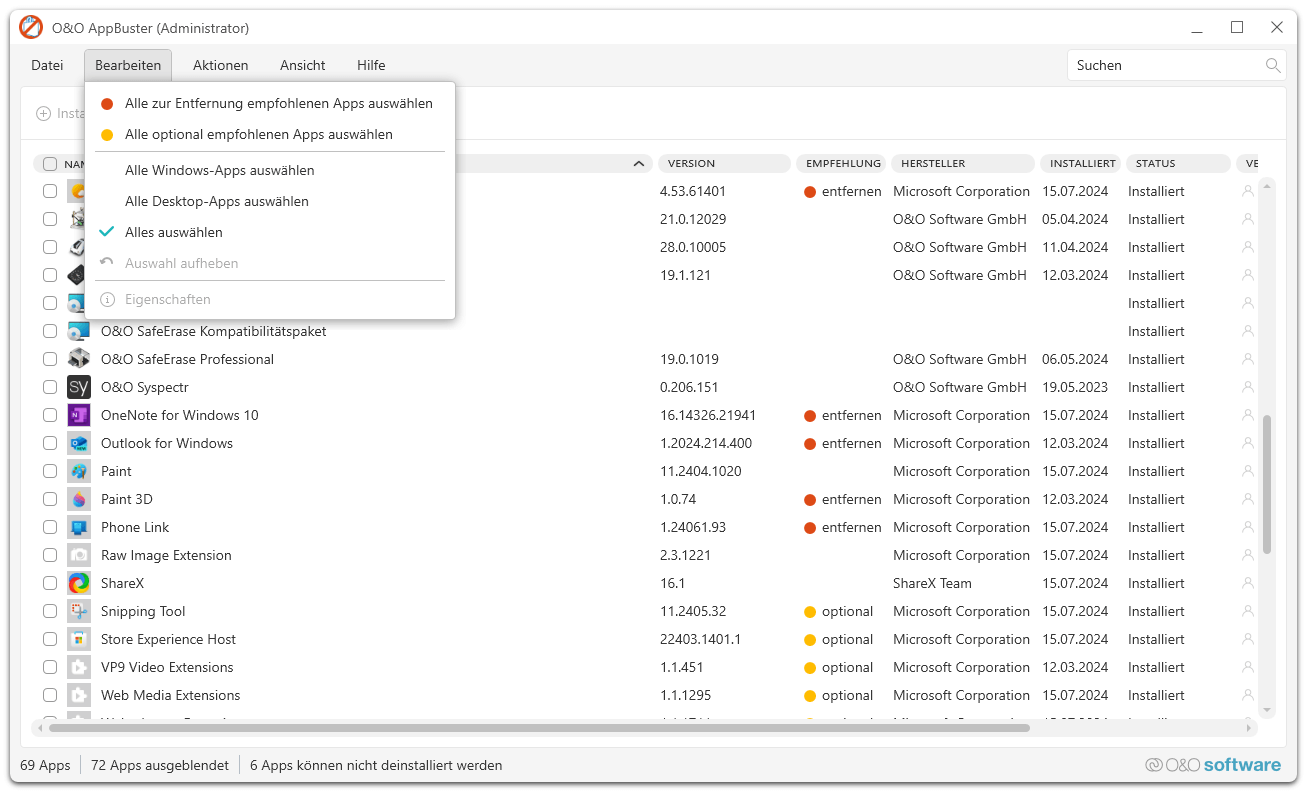Check the O&O SafeErase Professional checkbox

[x=50, y=359]
